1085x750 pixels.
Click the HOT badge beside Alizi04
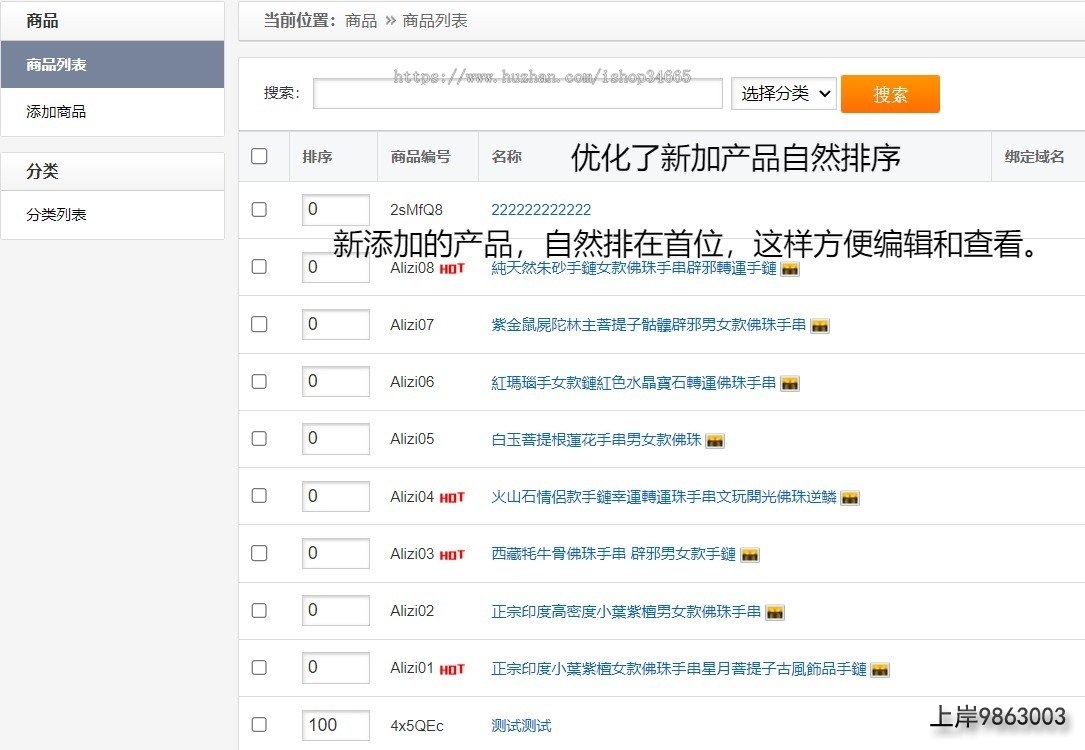450,496
